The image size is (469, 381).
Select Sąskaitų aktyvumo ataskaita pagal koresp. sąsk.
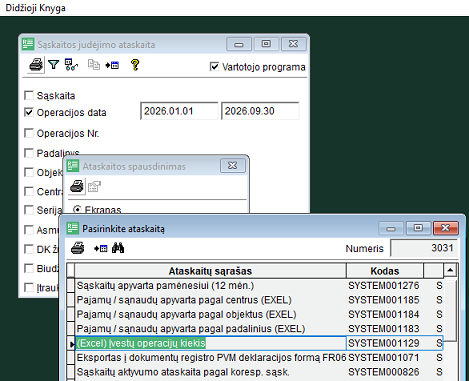pos(211,372)
